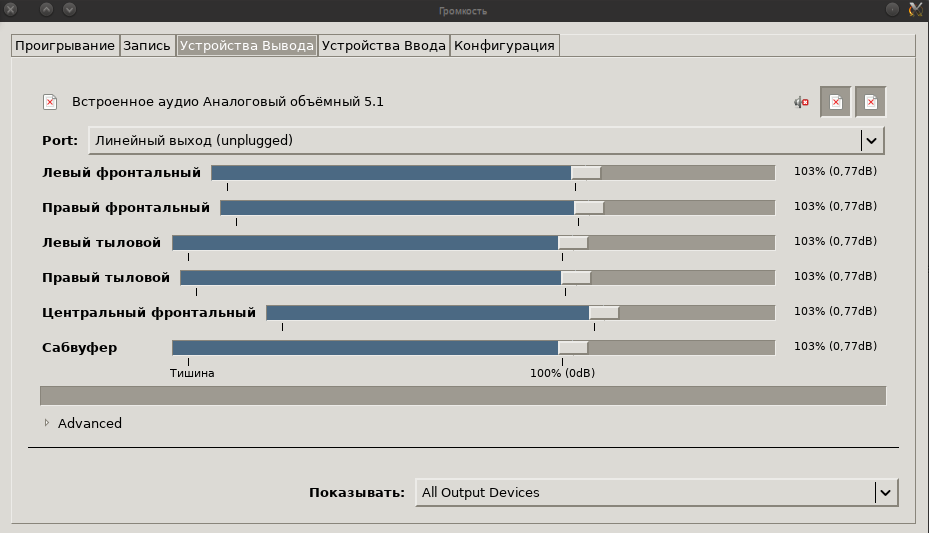Open the Показывать dropdown with All Output Devices
Viewport: 929px width, 533px height.
tap(656, 492)
